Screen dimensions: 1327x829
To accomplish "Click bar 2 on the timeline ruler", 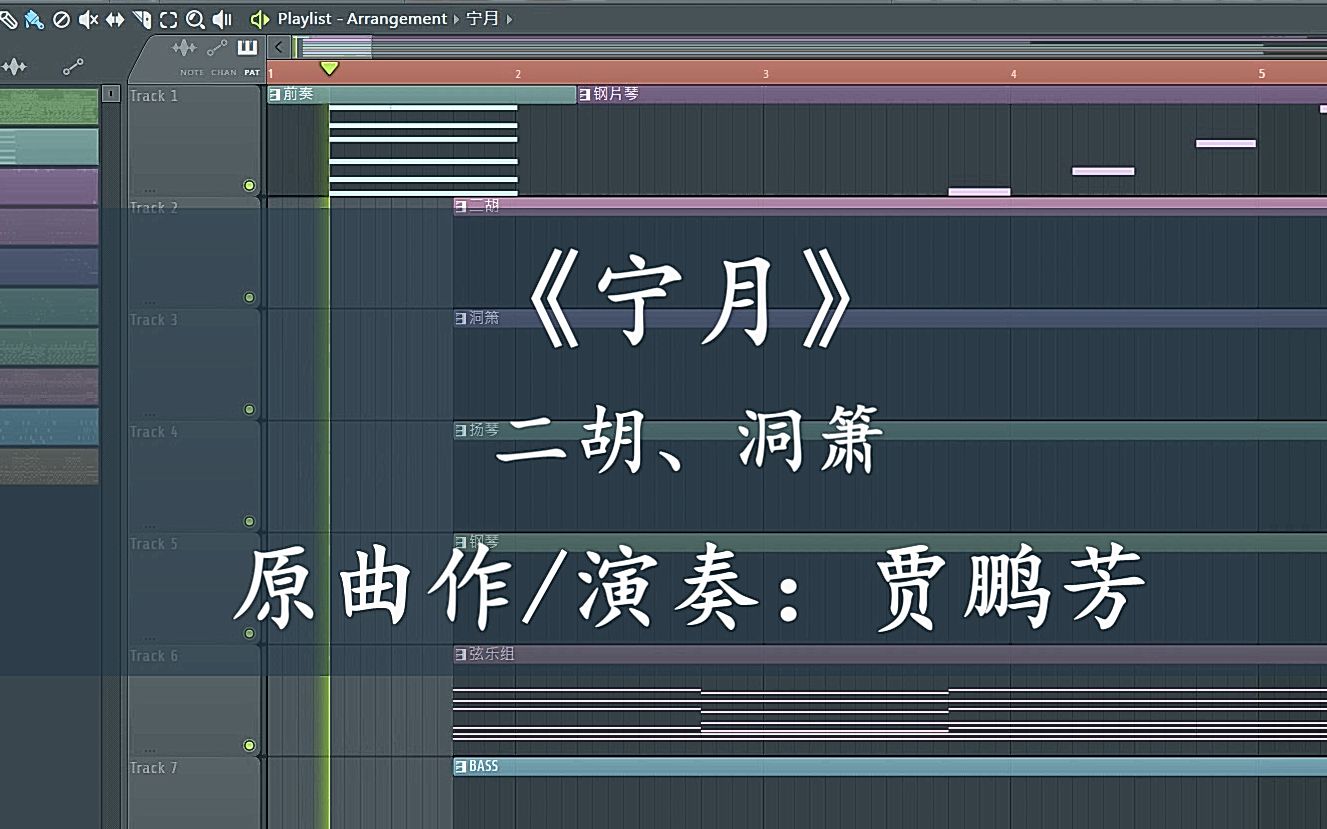I will pos(518,73).
